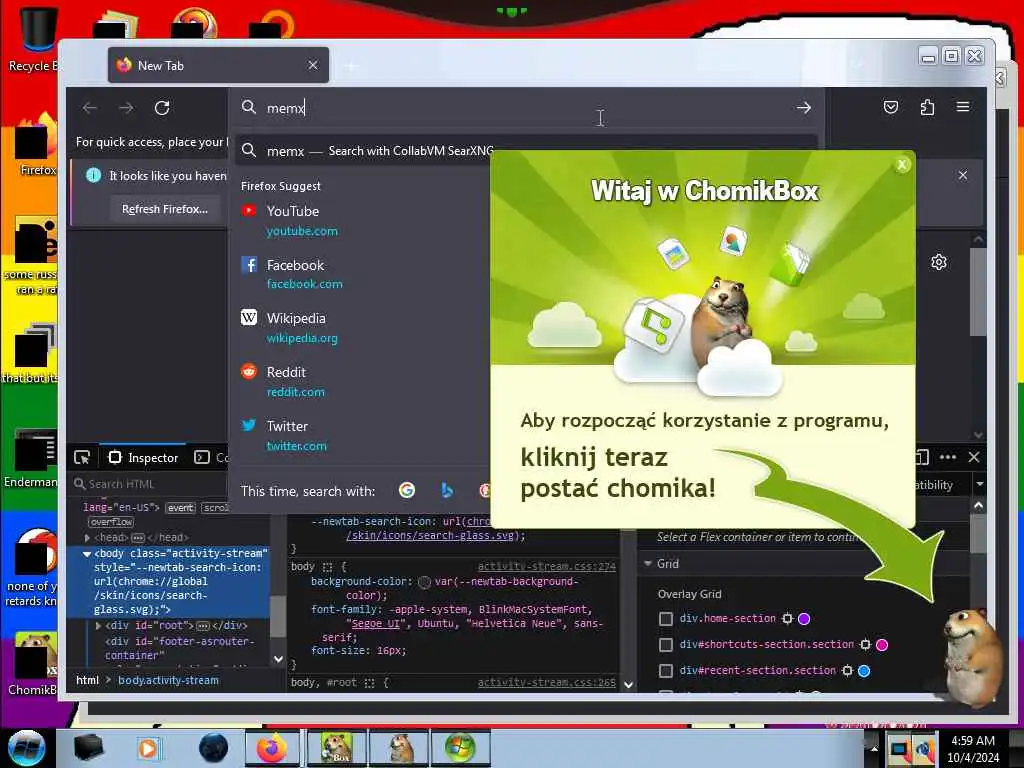Viewport: 1024px width, 768px height.
Task: Click the ChomikBox hamster character
Action: click(973, 656)
